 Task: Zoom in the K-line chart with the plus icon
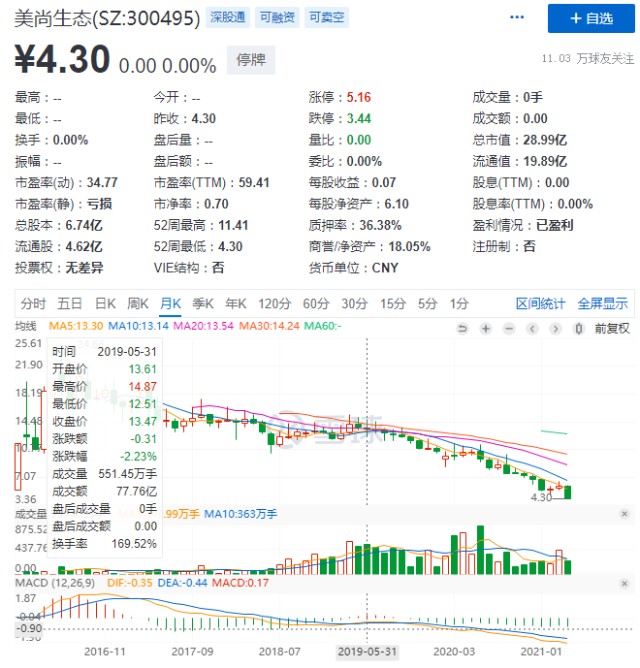[x=486, y=328]
